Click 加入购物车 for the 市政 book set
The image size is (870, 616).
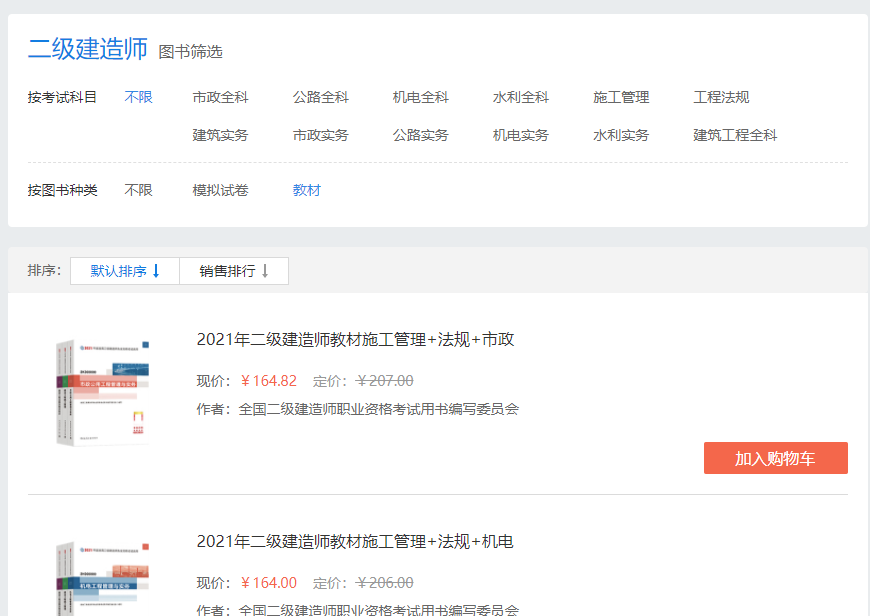(775, 458)
